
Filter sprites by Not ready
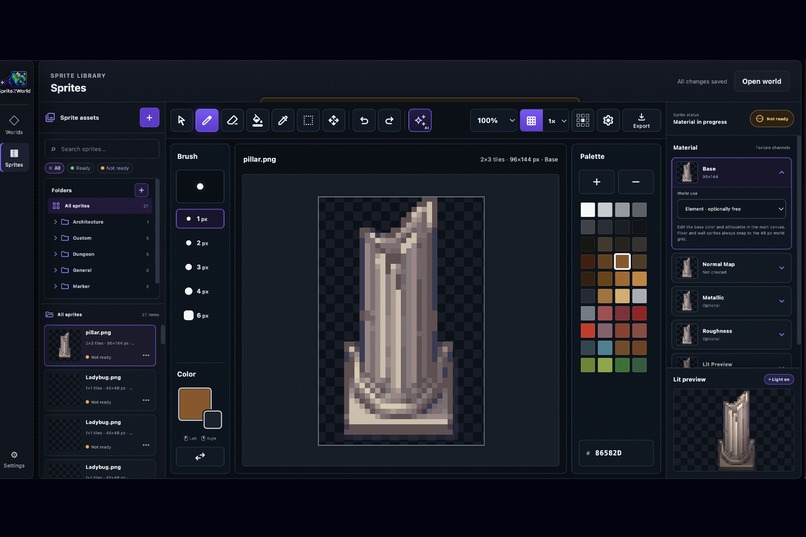coord(115,168)
